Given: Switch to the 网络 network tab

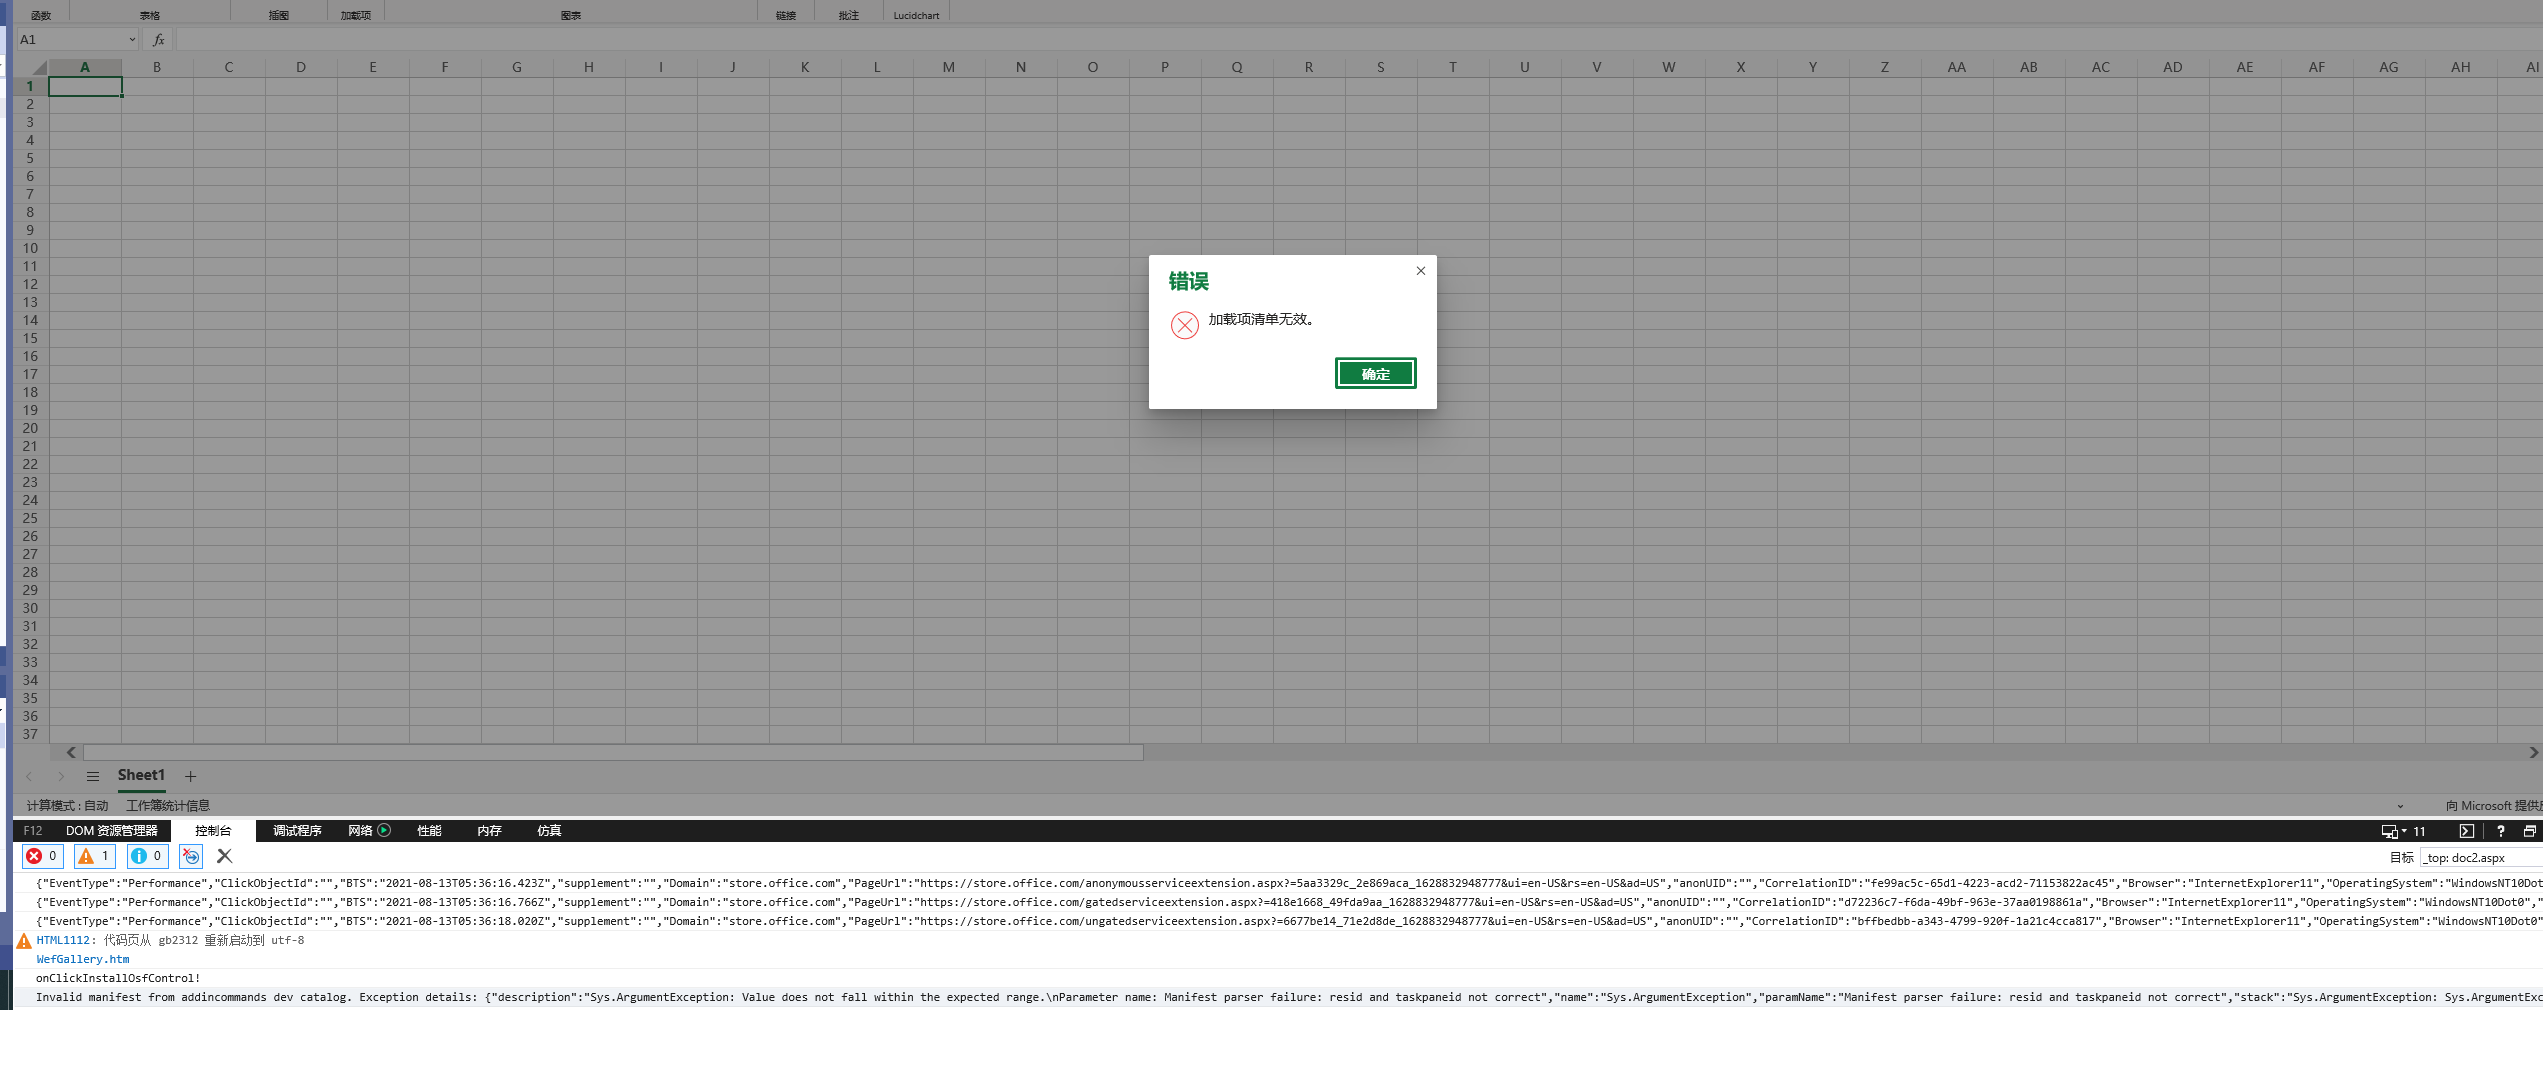Looking at the screenshot, I should pos(360,830).
